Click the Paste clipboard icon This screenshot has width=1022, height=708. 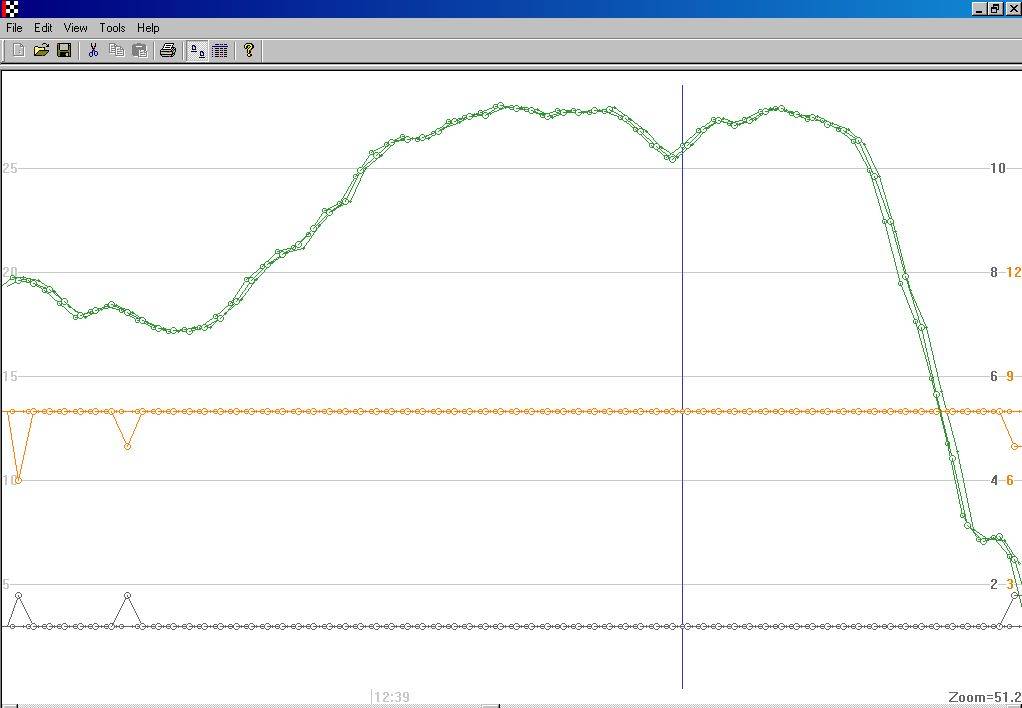coord(139,50)
